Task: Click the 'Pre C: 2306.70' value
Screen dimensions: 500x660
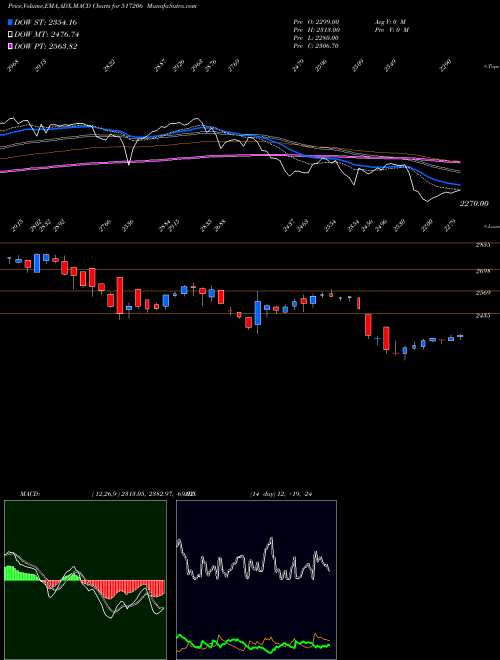Action: point(316,46)
